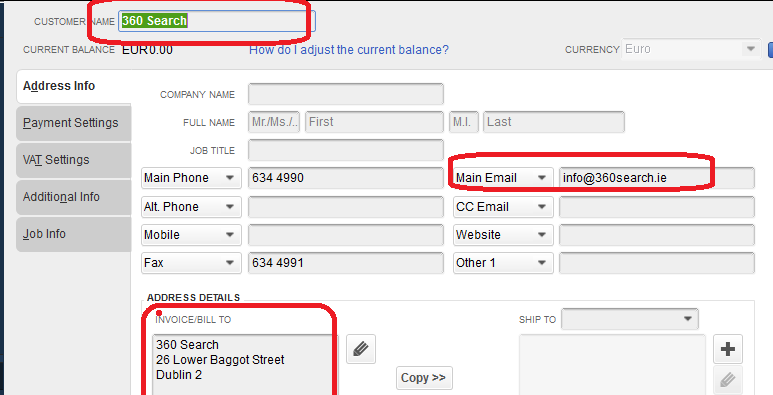Click the Customer Name field with 360 Search

coord(216,21)
